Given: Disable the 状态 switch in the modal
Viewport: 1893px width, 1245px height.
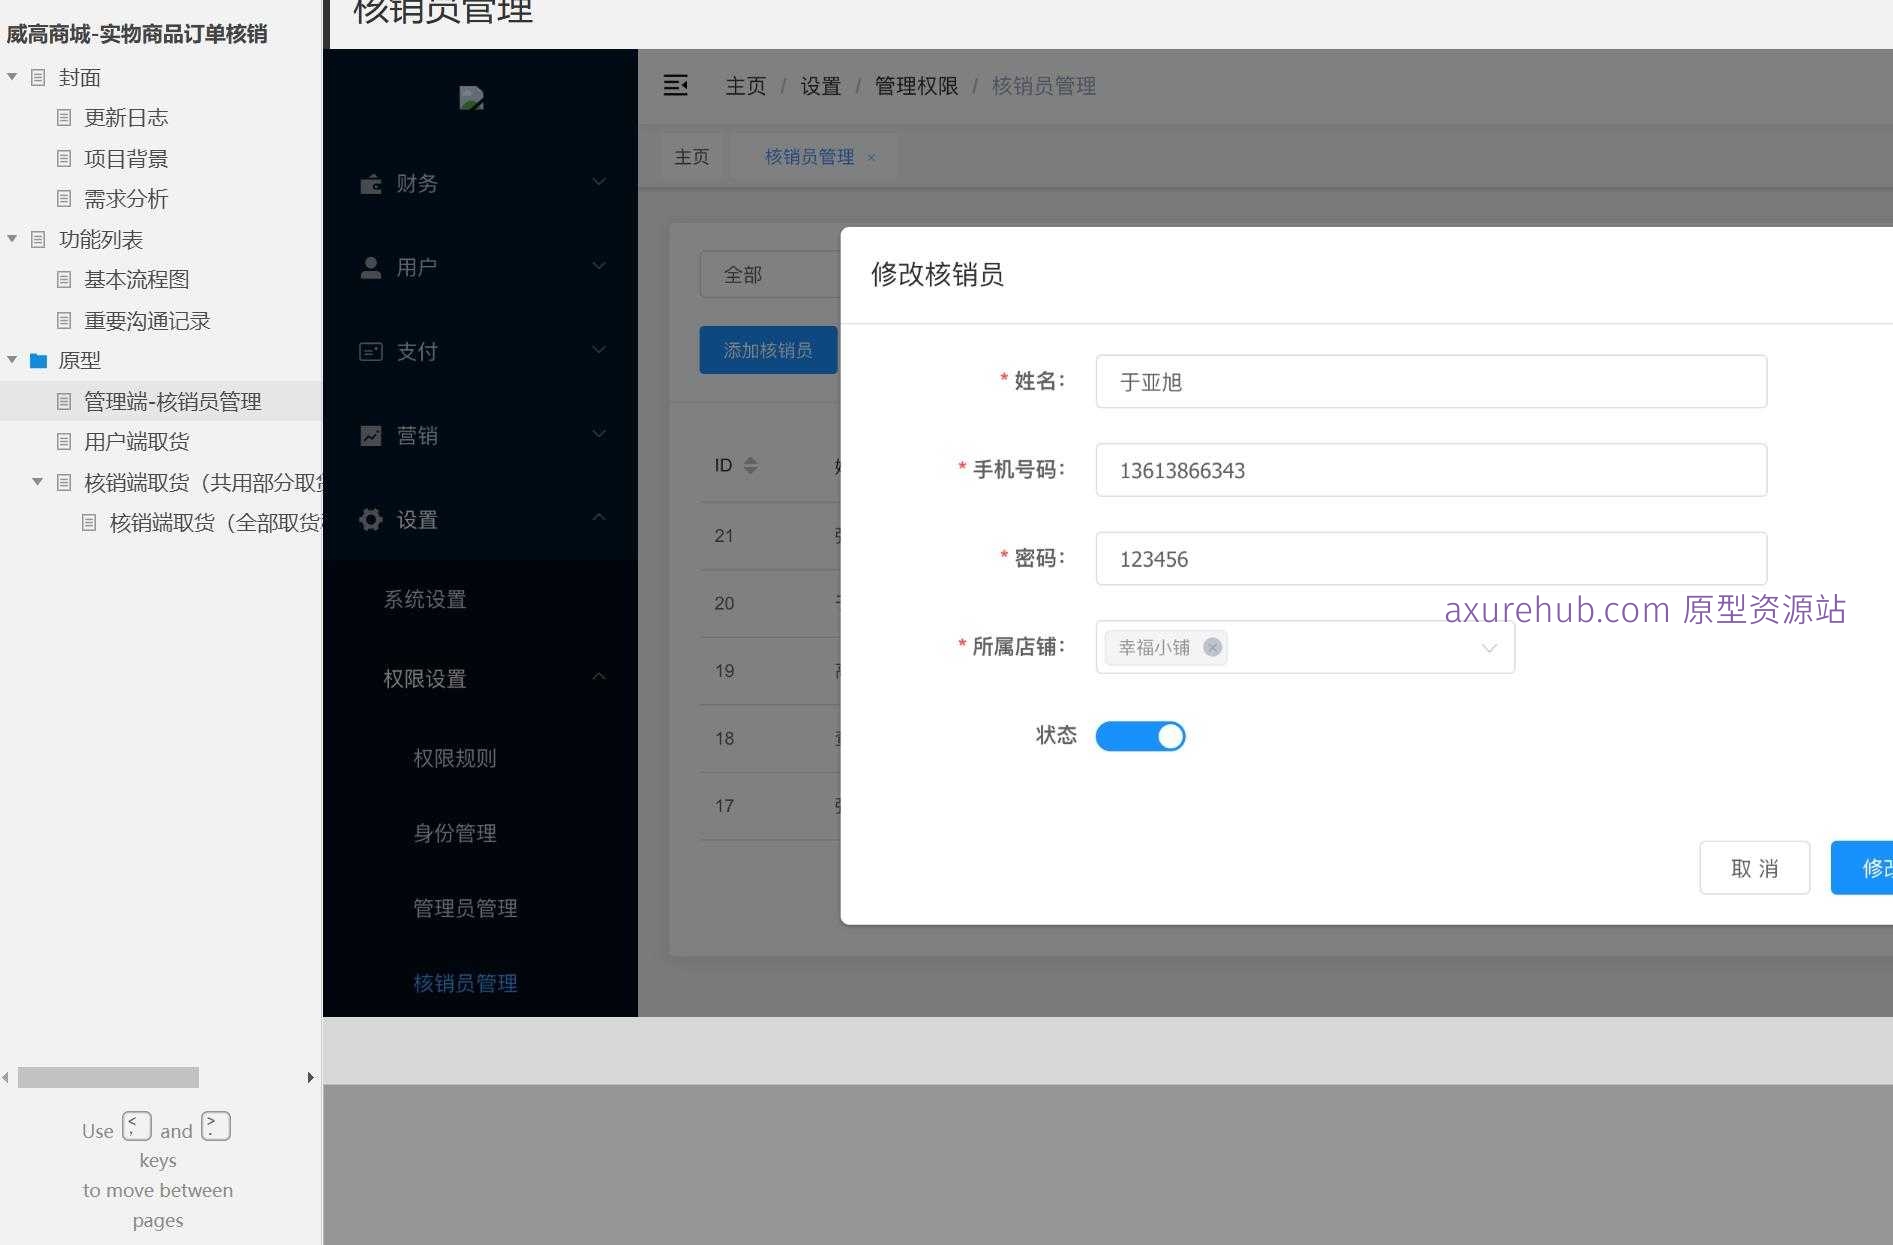Looking at the screenshot, I should tap(1140, 736).
